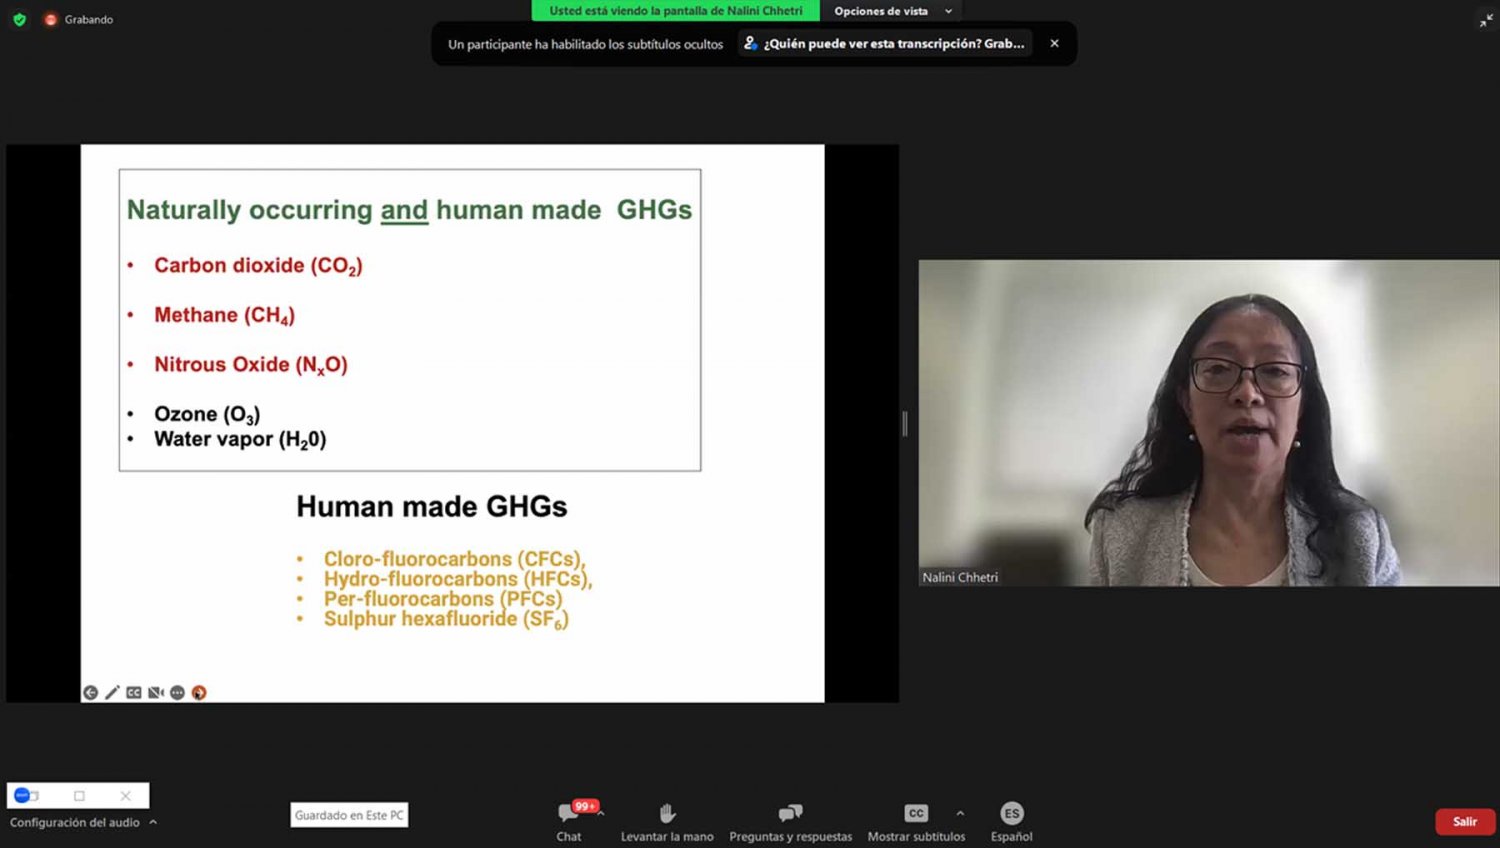This screenshot has height=848, width=1500.
Task: Click the slide show back arrow icon
Action: (x=90, y=692)
